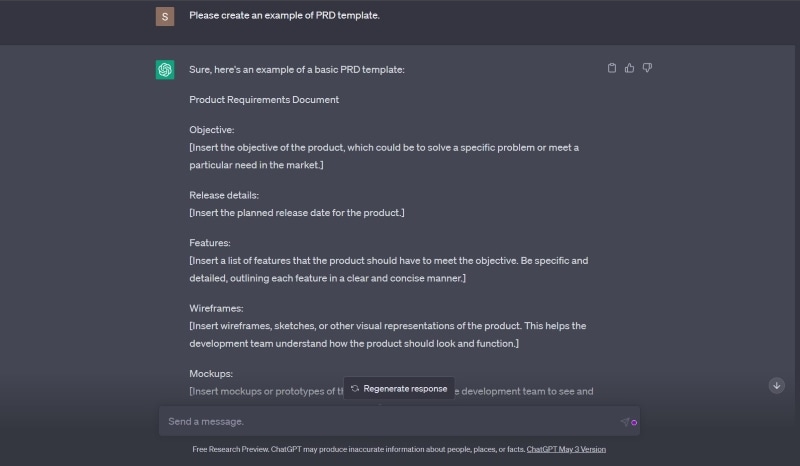Click the user prompt about PRD template

(x=284, y=16)
